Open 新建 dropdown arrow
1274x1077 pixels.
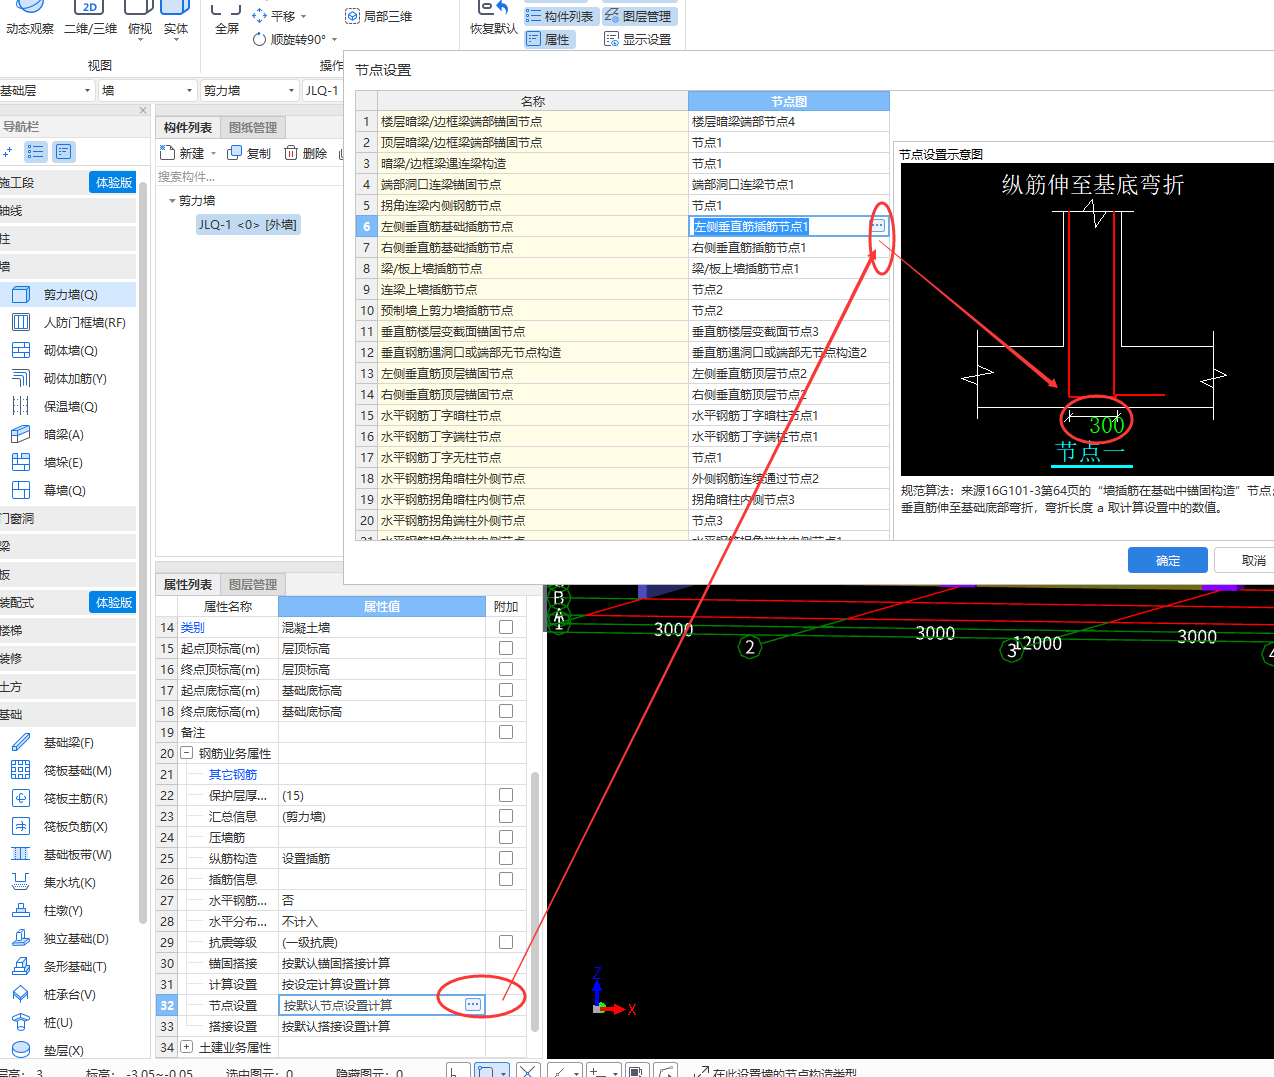213,154
